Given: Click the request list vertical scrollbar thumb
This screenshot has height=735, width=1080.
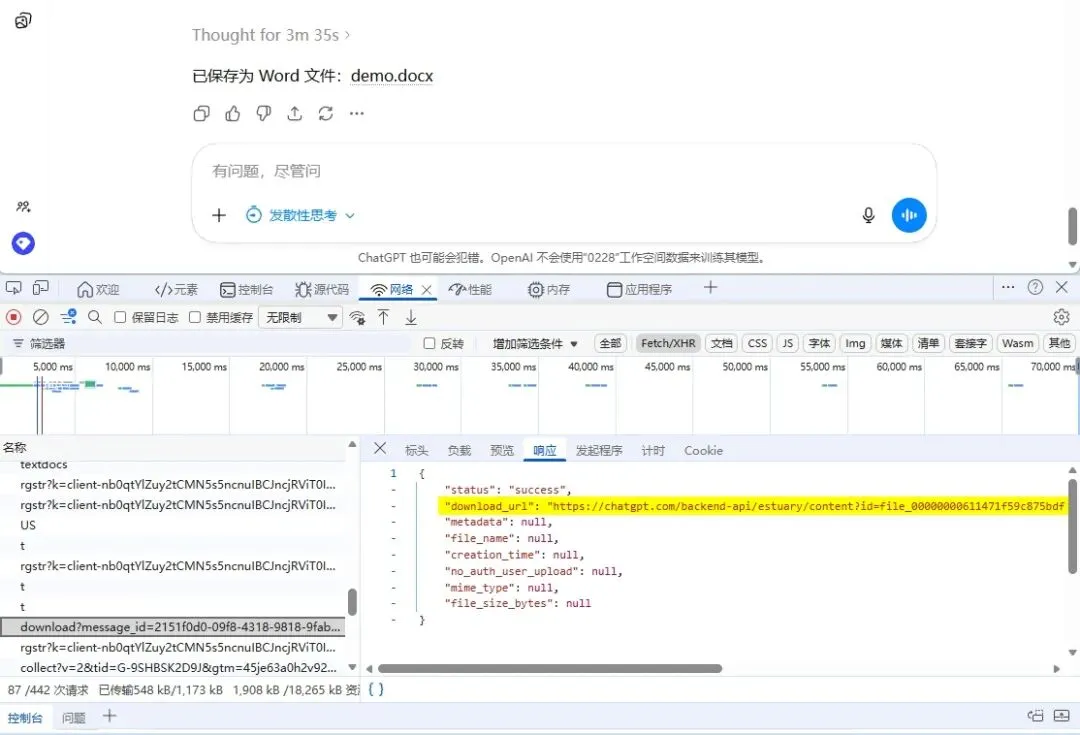Looking at the screenshot, I should point(352,602).
